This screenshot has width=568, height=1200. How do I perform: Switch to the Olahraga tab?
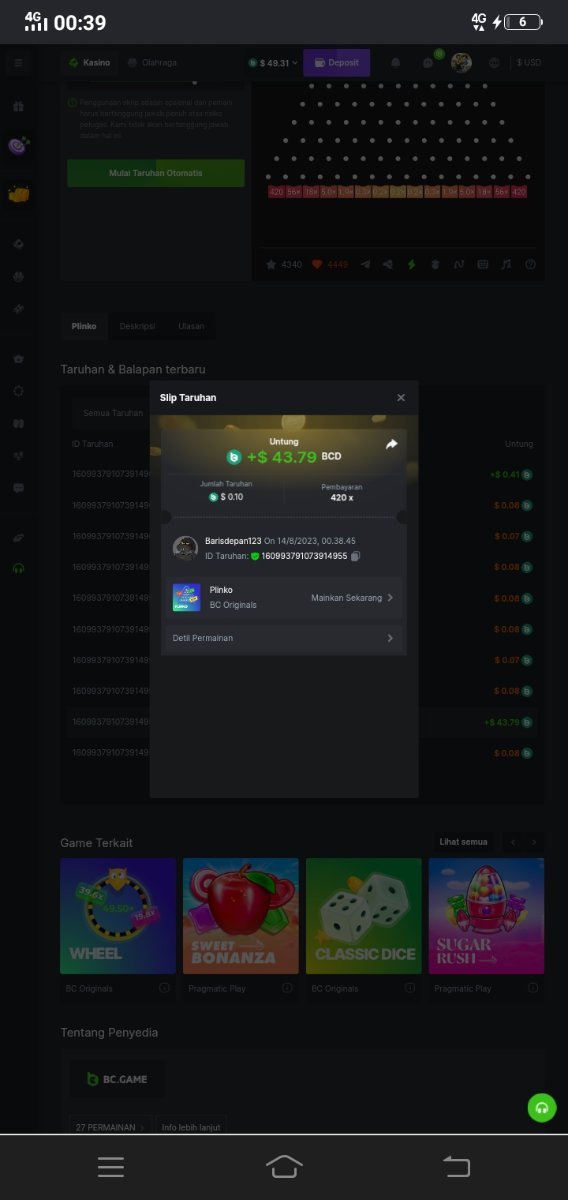[x=152, y=63]
